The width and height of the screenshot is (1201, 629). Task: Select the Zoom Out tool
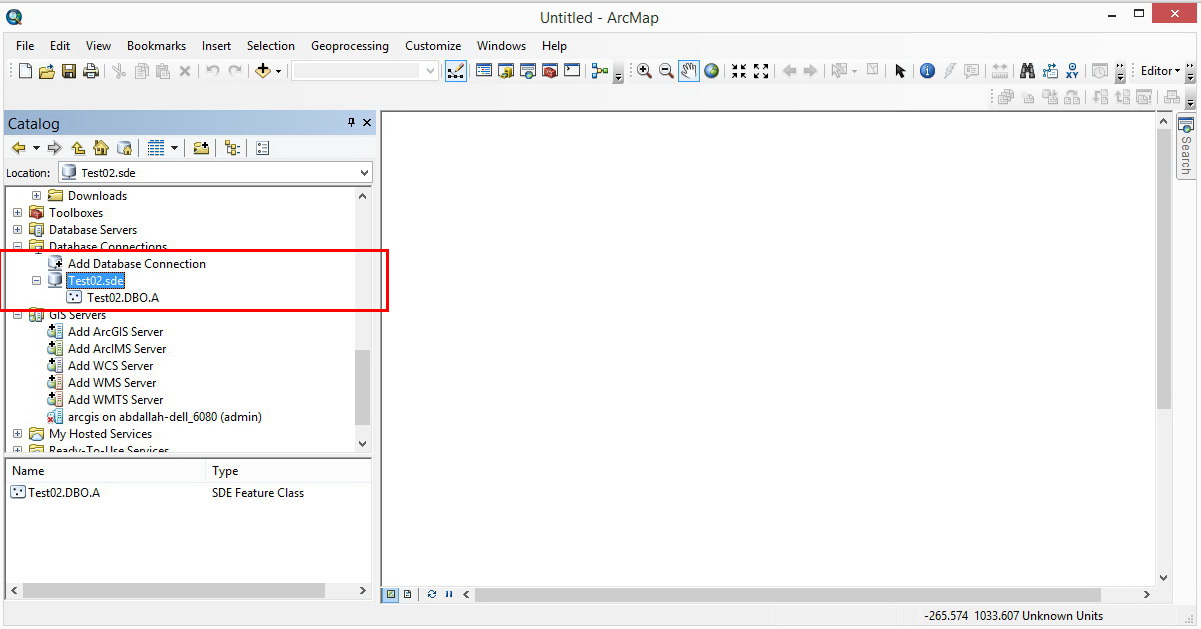pyautogui.click(x=667, y=71)
